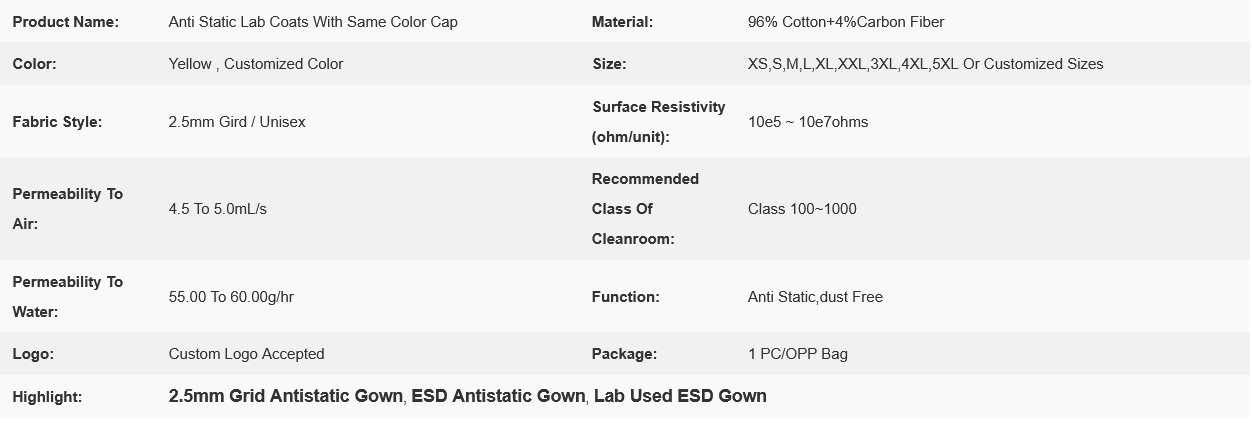Click the "96% Cotton+4%Carbon Fiber" value
Screen dimensions: 1252x423
(x=845, y=22)
